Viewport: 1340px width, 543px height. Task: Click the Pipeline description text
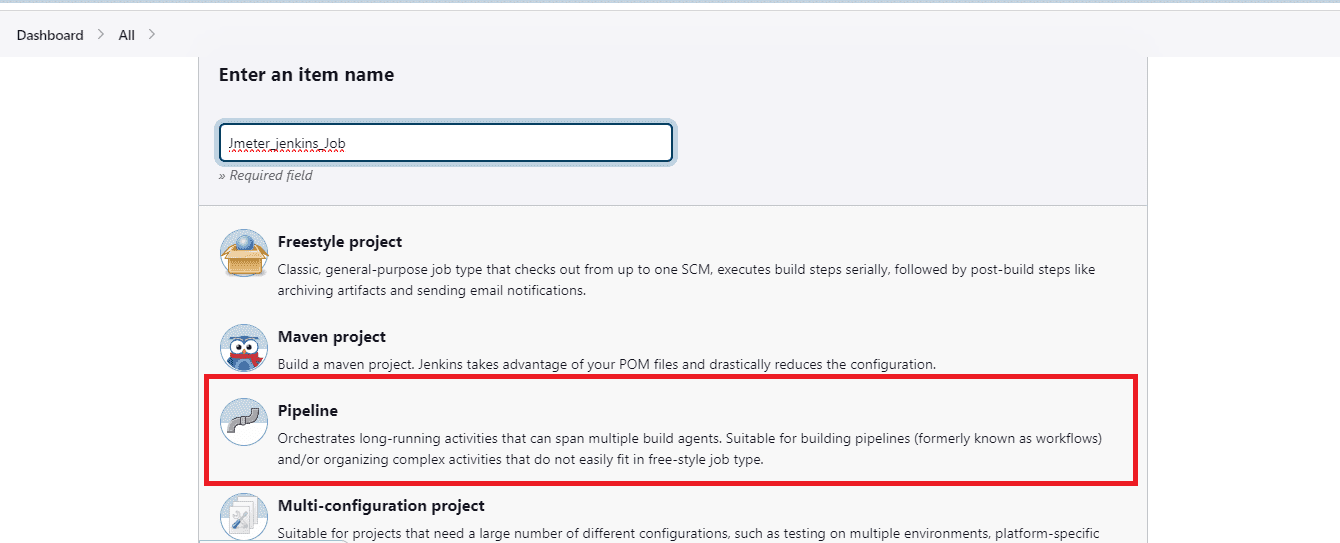point(689,449)
